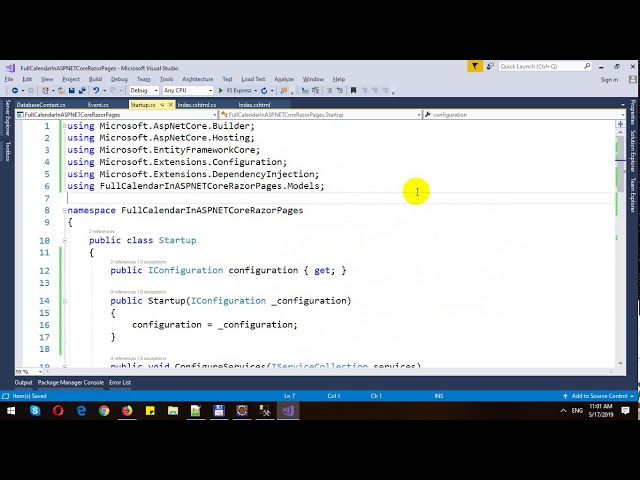Click the Increase Indent toolbar icon
Image resolution: width=640 pixels, height=480 pixels.
click(x=339, y=91)
